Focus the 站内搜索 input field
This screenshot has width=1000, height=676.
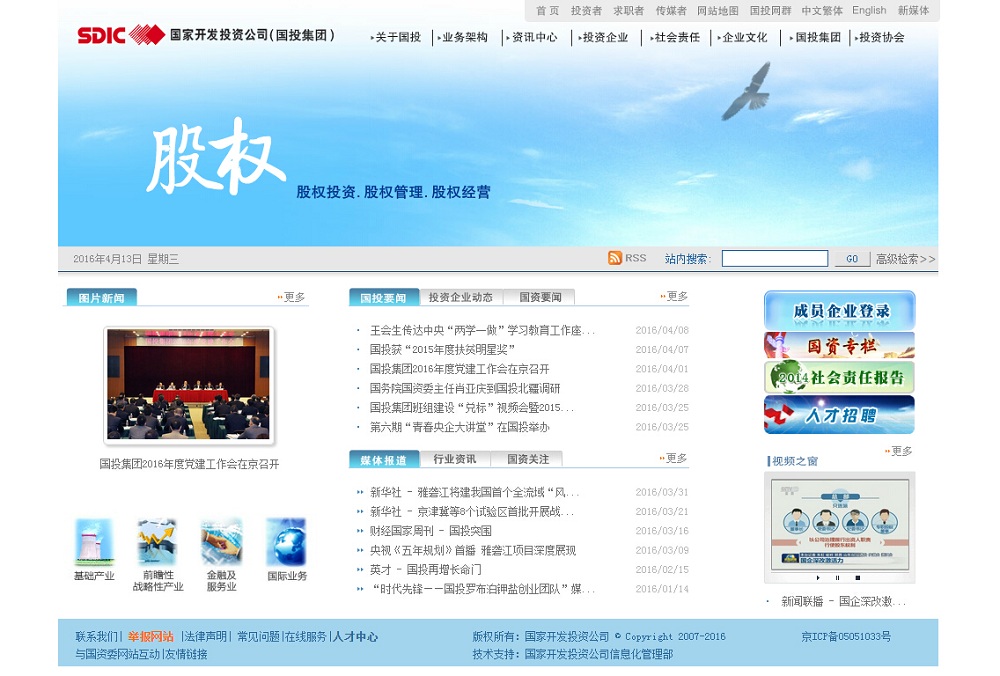pos(775,258)
